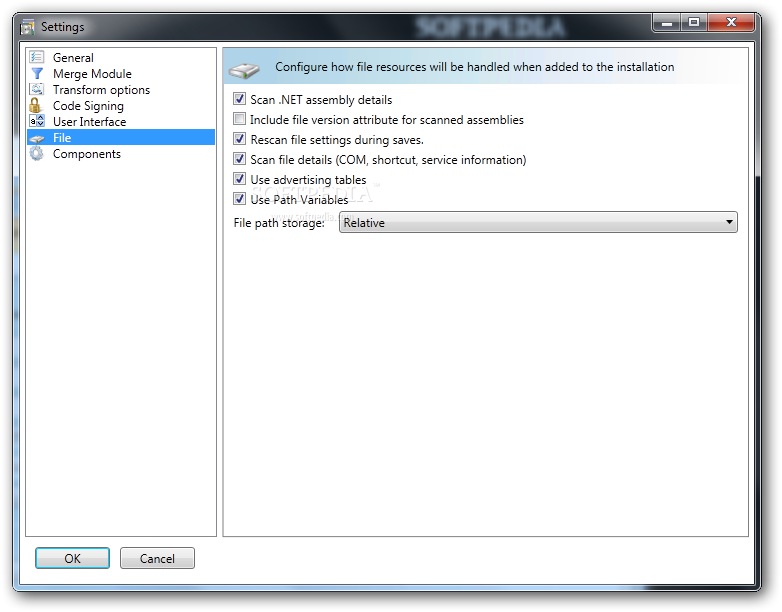The image size is (782, 612).
Task: Click the Settings window title icon
Action: pos(27,27)
